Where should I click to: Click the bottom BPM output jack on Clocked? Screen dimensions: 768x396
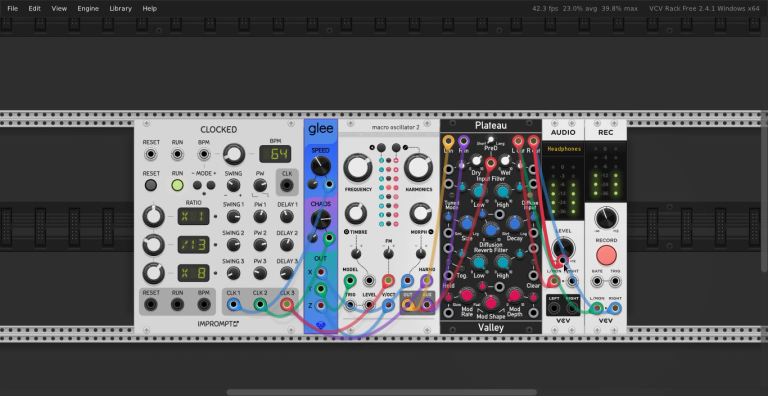204,305
